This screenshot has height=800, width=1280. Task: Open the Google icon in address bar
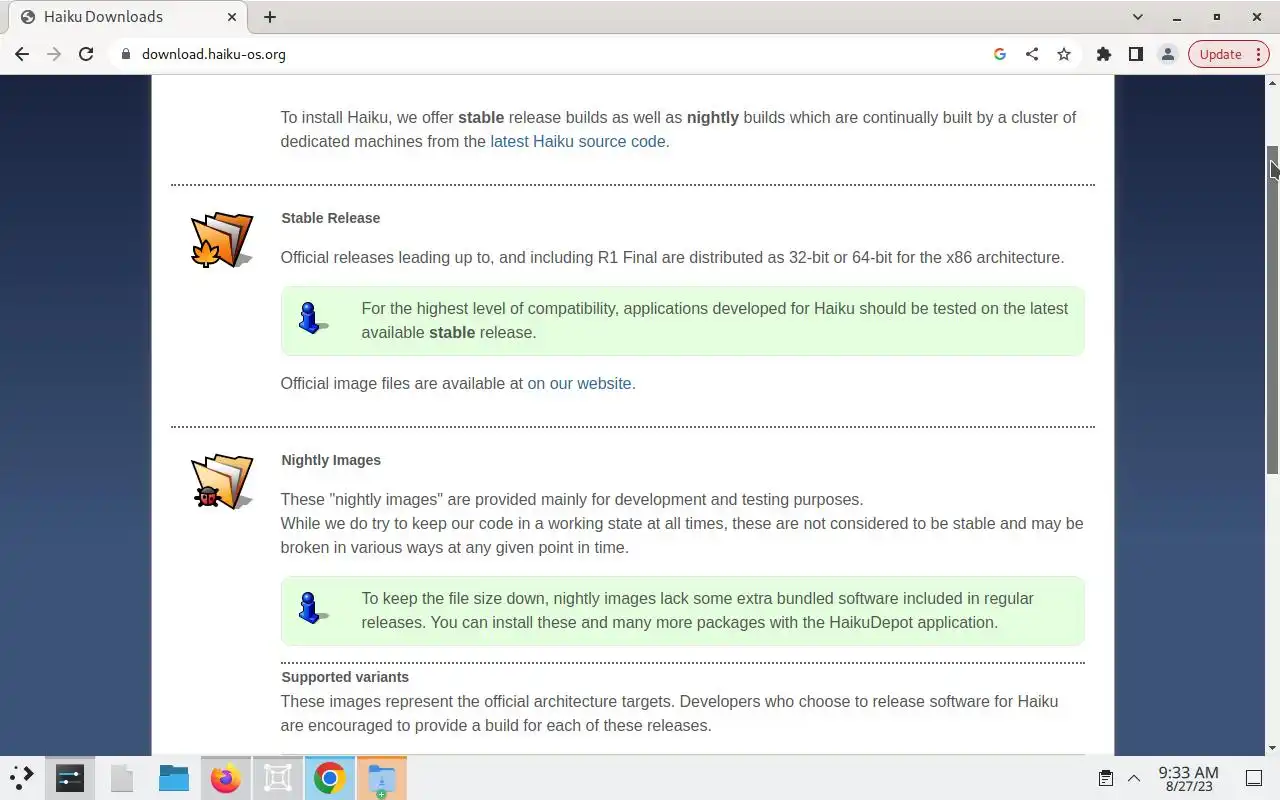coord(999,54)
